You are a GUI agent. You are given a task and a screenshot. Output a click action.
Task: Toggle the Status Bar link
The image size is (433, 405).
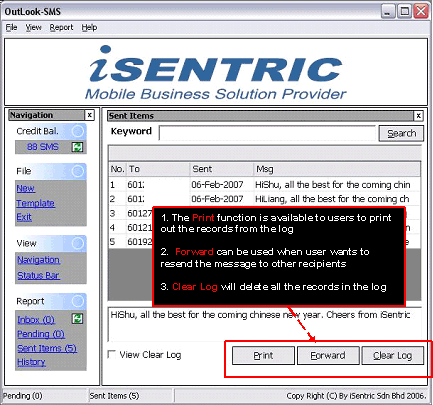point(39,275)
